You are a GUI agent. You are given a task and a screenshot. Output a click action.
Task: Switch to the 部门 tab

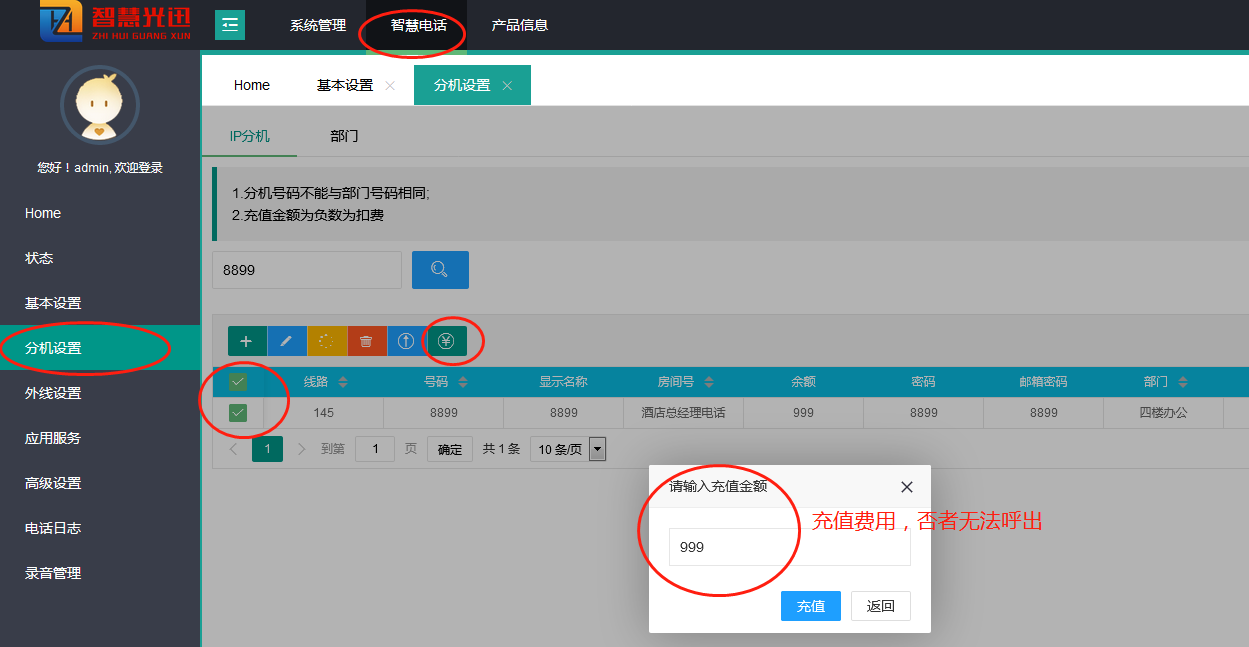tap(344, 136)
